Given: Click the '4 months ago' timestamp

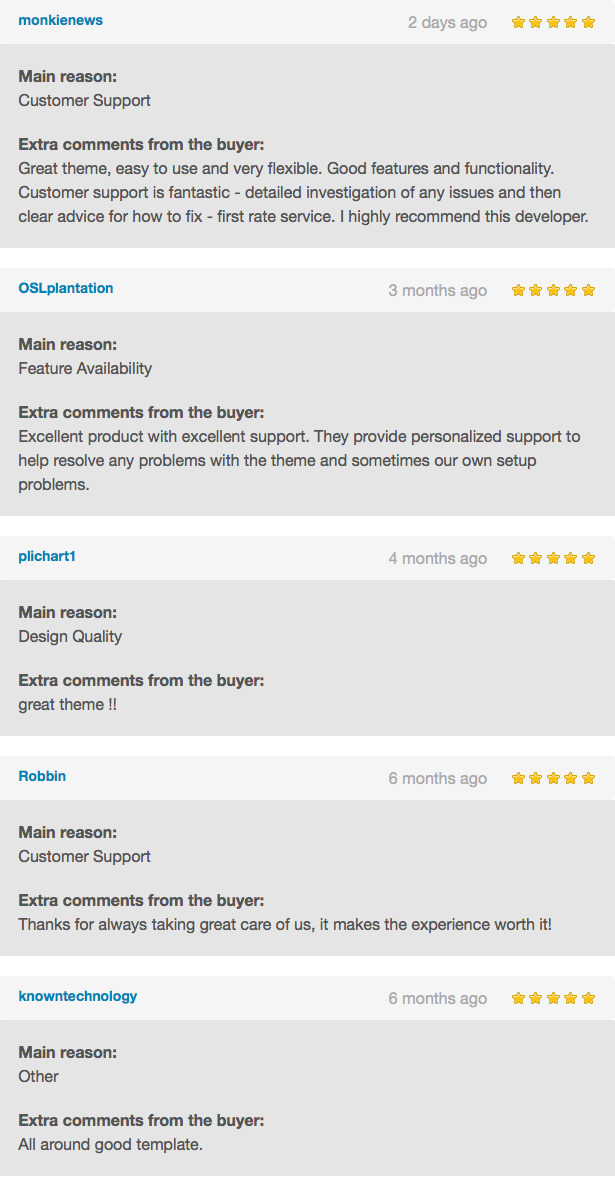Looking at the screenshot, I should (437, 558).
